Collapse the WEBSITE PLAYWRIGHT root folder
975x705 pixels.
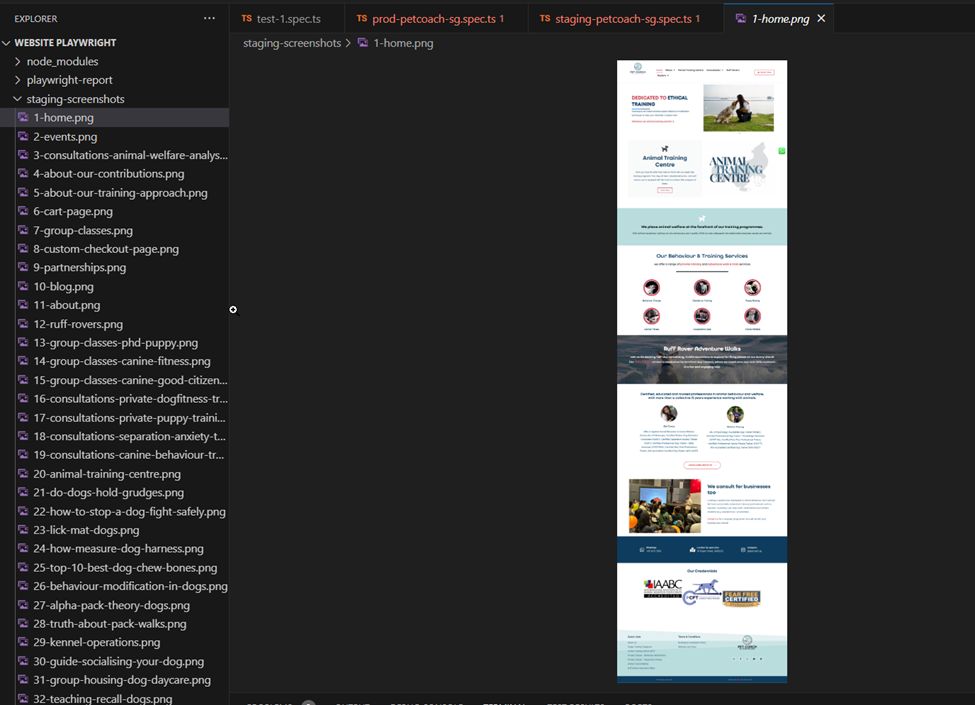tap(7, 43)
